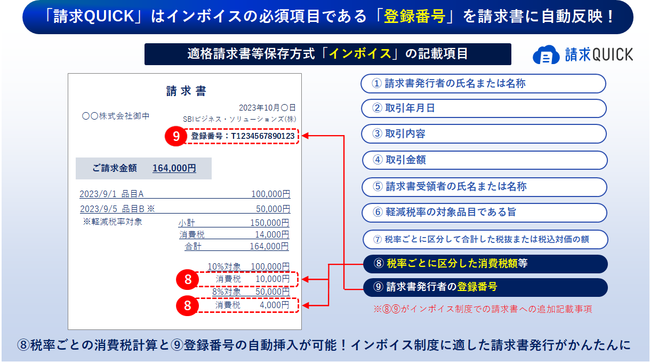Select item ⑤ 請求書受領者の氏名または名称

[485, 187]
